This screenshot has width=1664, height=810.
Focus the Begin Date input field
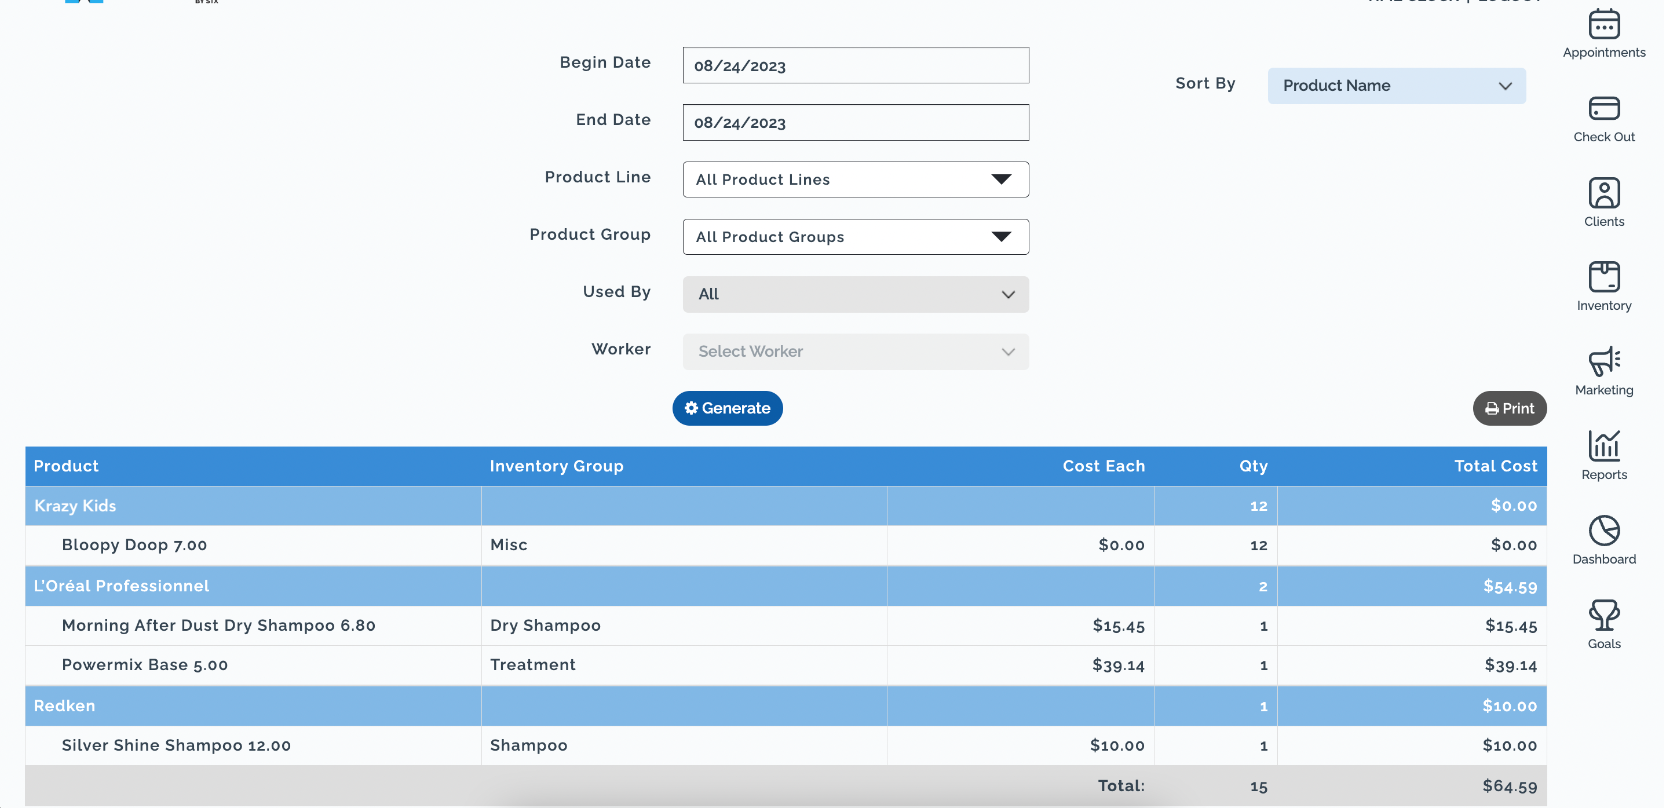(x=856, y=66)
